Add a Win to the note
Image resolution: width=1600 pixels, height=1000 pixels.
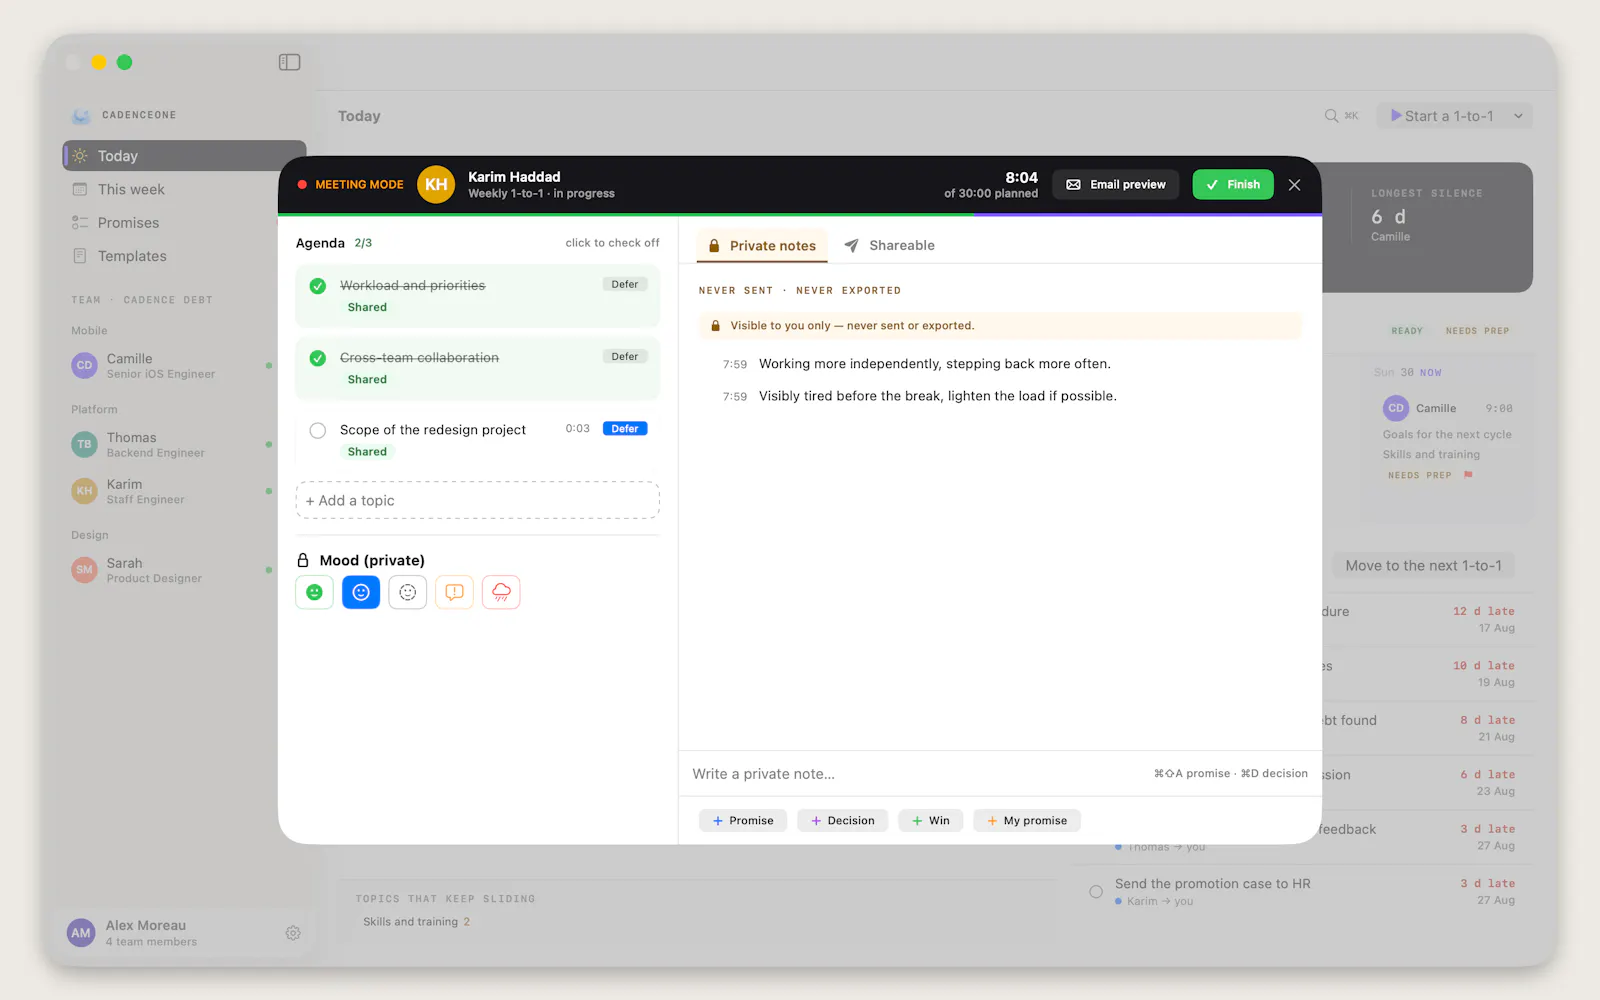(931, 821)
